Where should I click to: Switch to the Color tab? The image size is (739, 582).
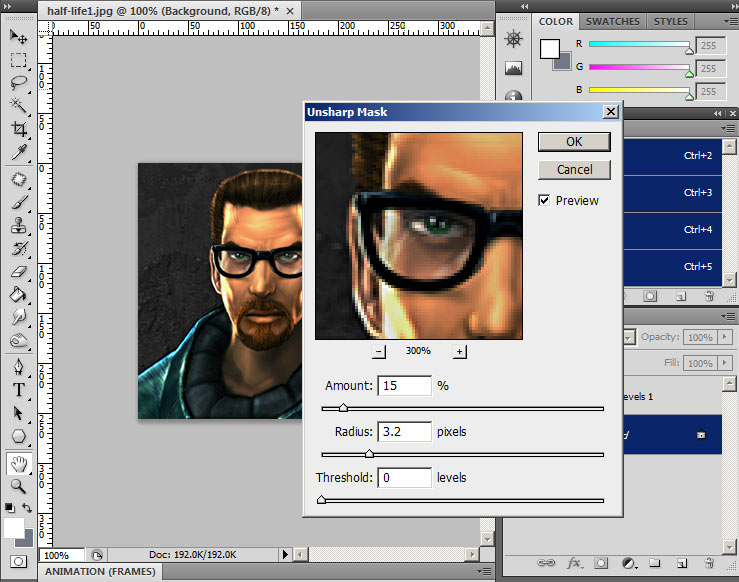click(556, 22)
